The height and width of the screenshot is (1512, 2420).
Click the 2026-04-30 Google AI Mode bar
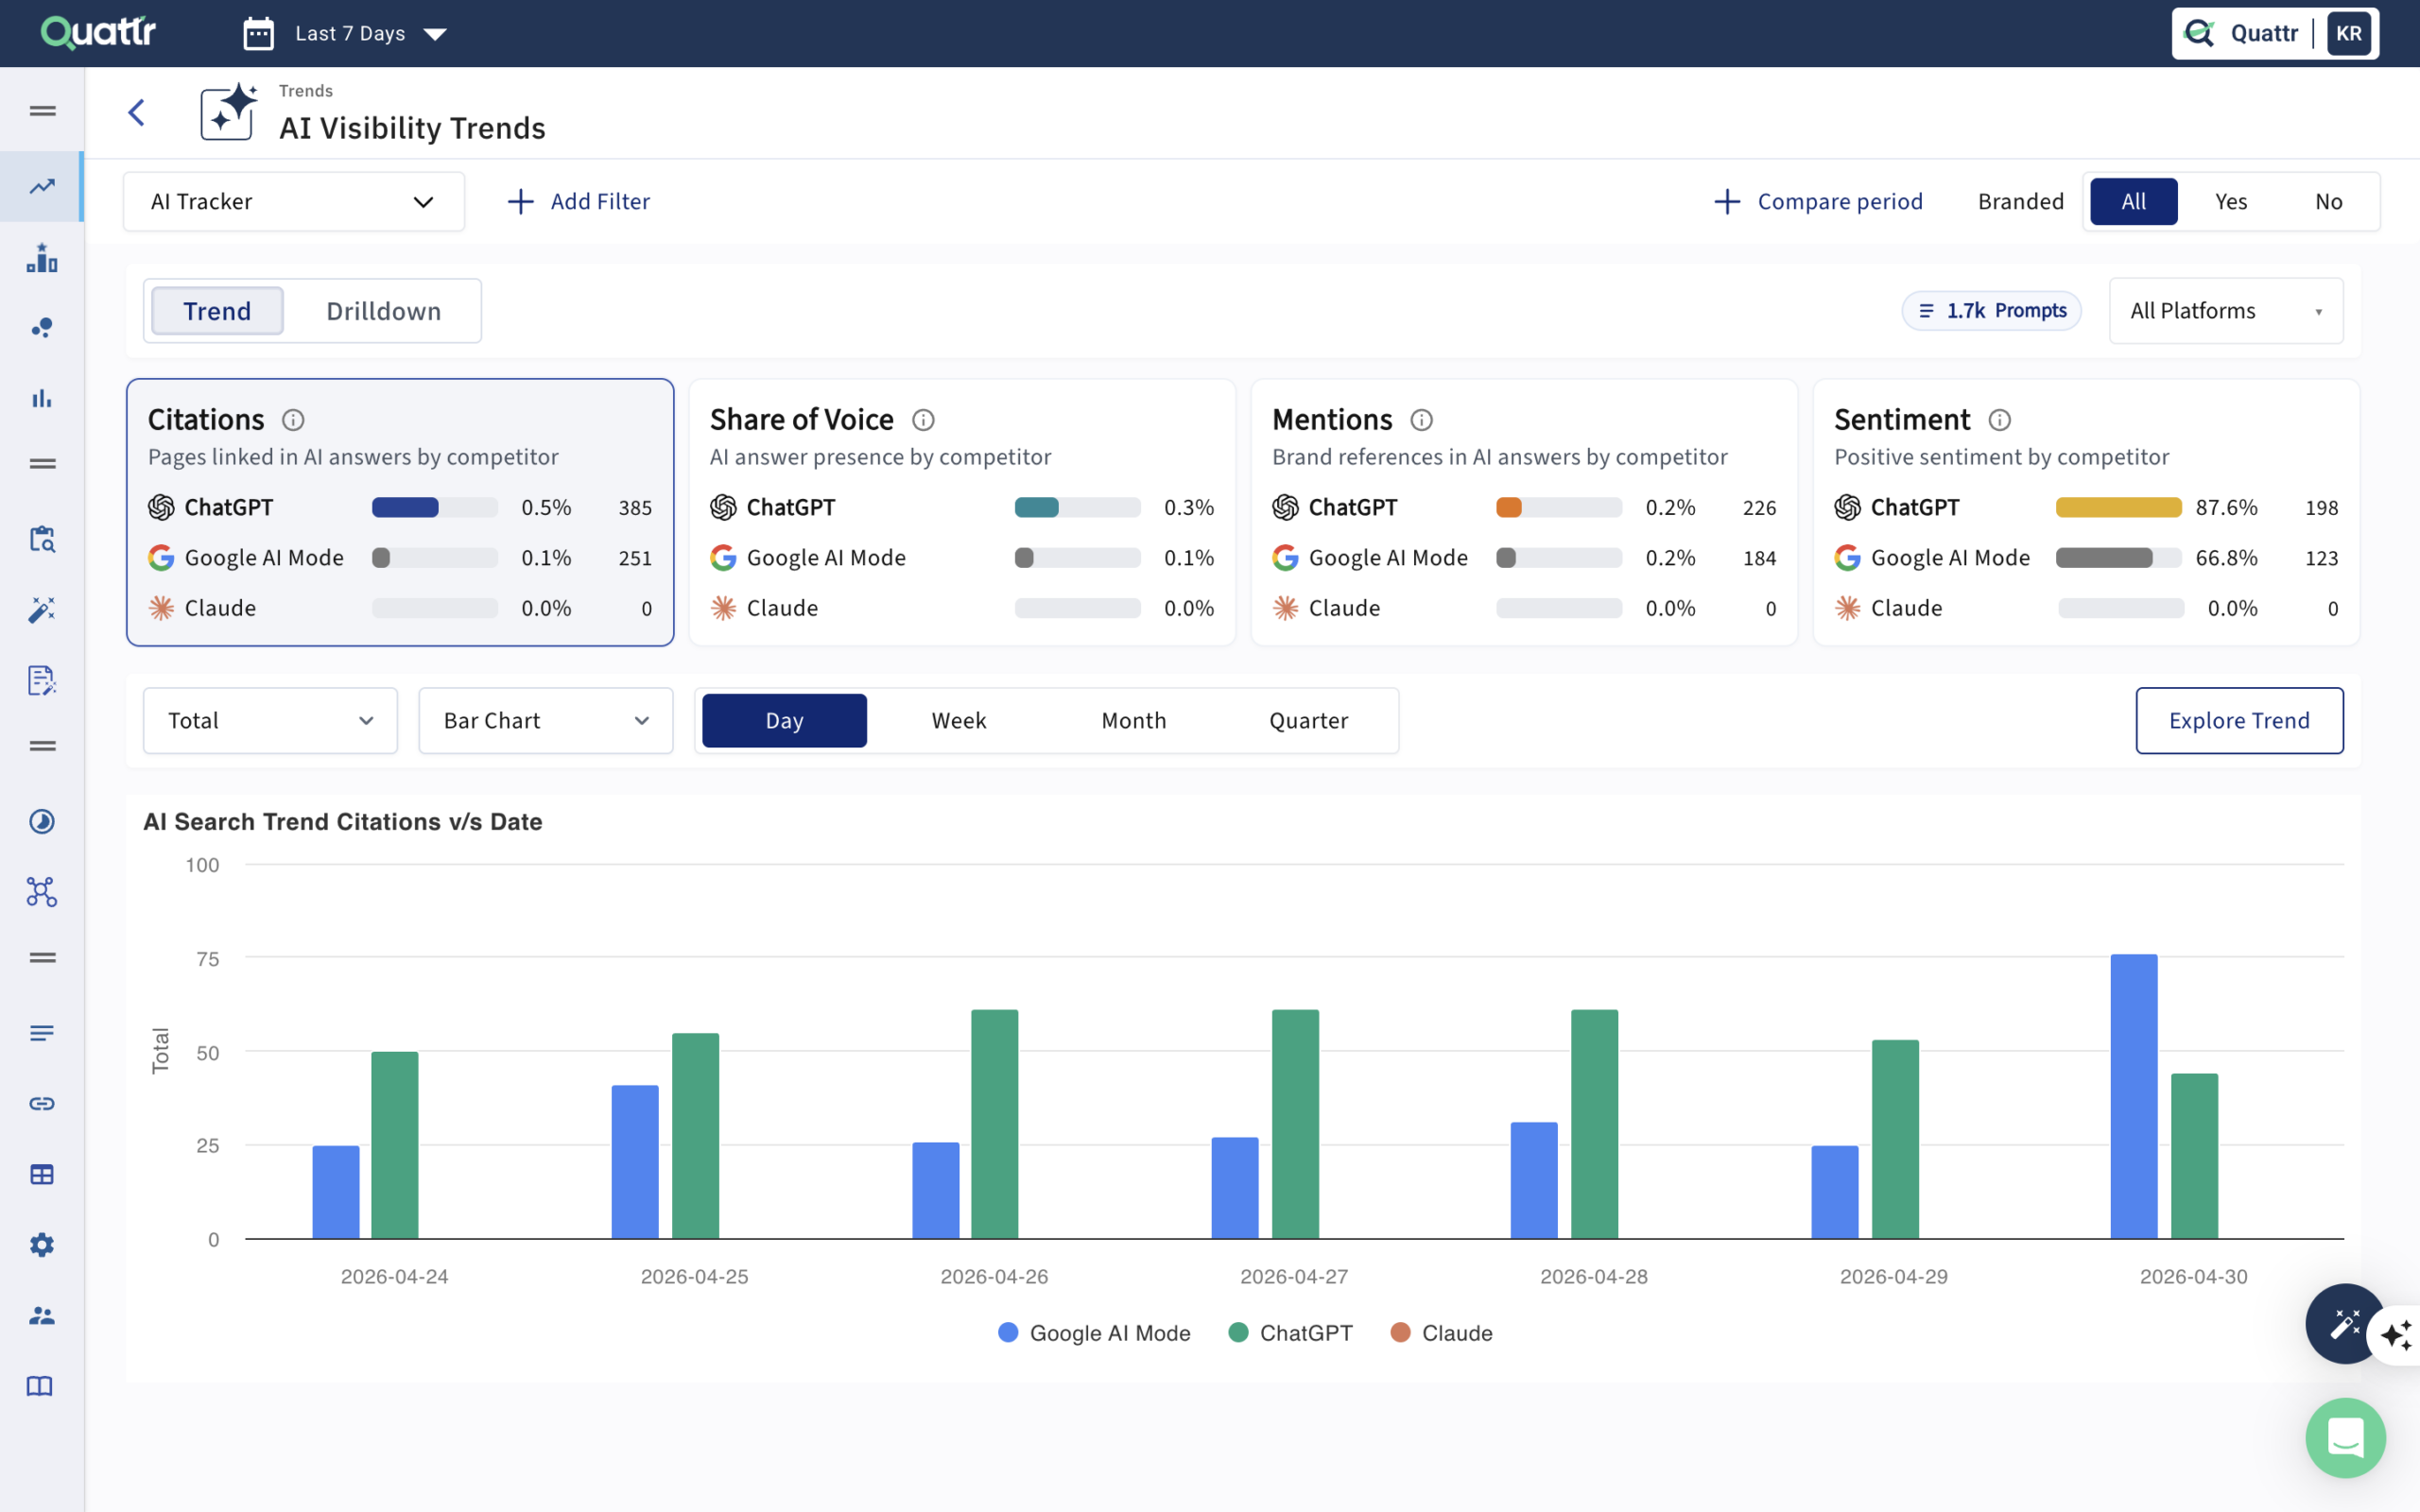pyautogui.click(x=2133, y=1097)
